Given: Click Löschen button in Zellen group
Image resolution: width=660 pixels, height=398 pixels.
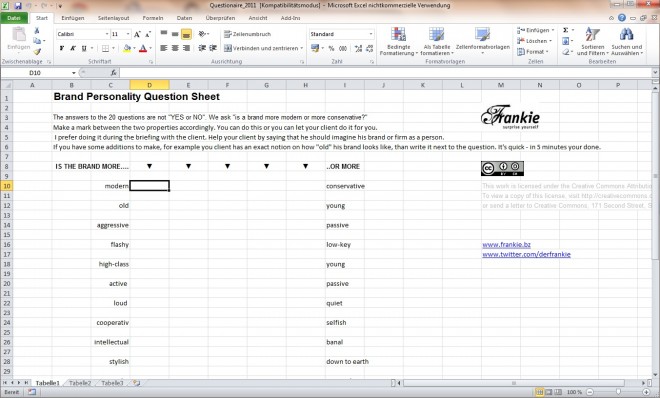Looking at the screenshot, I should [x=535, y=41].
